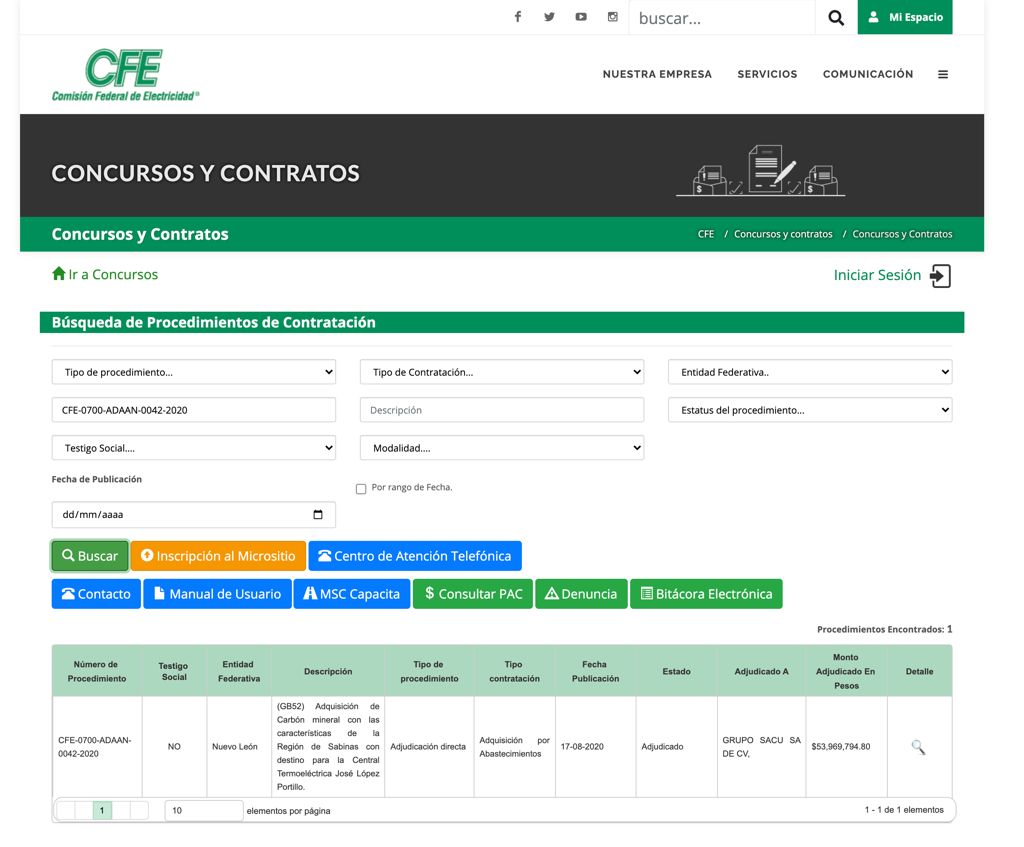
Task: Enable the Por rango de Fecha checkbox
Action: click(x=361, y=489)
